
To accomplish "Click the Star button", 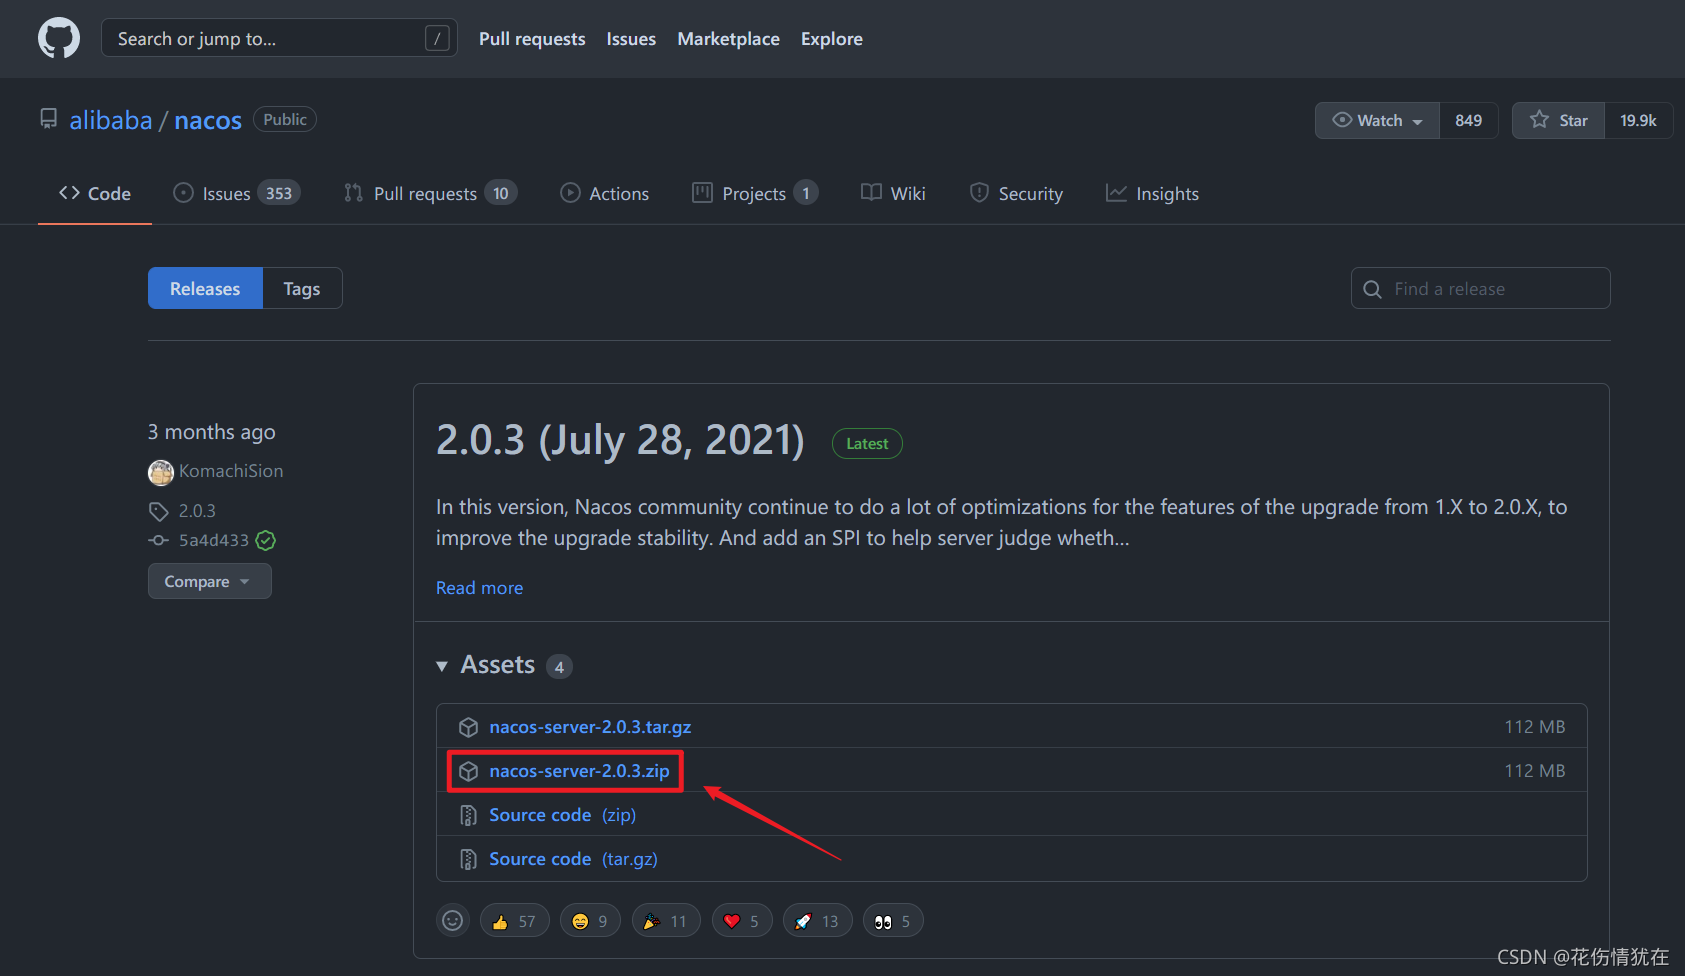I will pos(1558,120).
